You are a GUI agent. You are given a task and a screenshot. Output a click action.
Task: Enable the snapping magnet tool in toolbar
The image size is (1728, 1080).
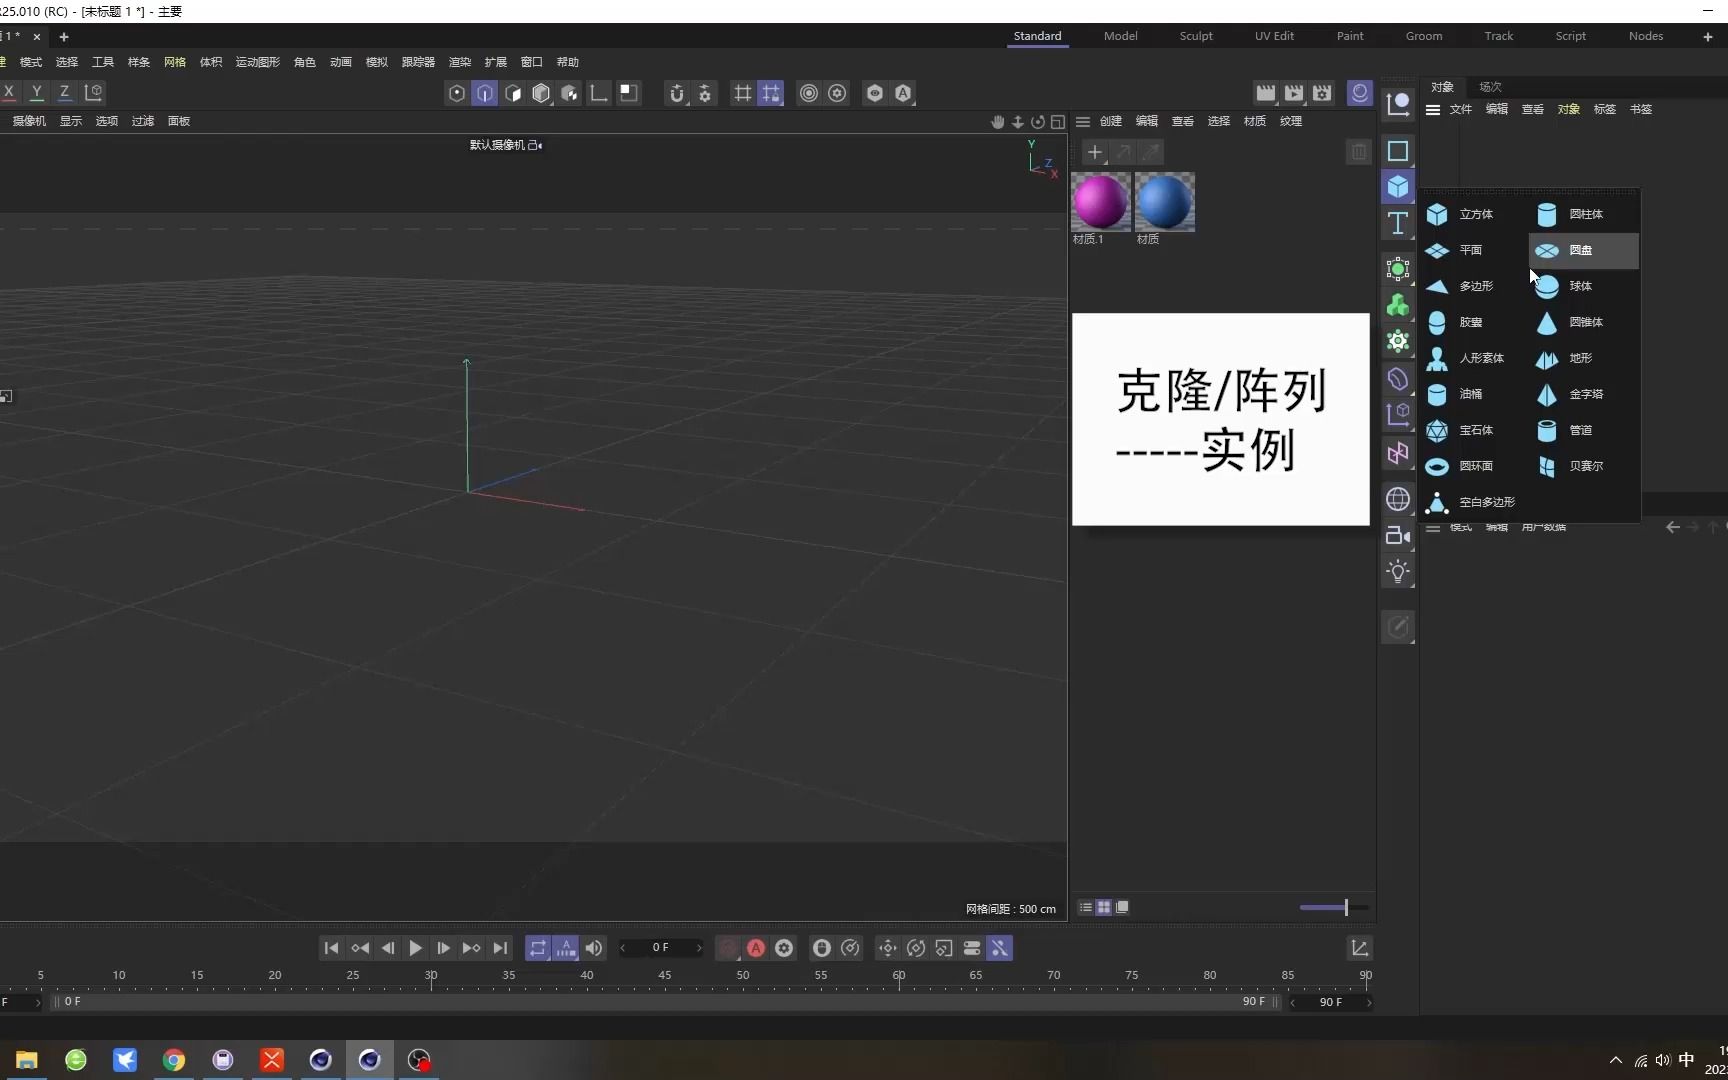[677, 93]
